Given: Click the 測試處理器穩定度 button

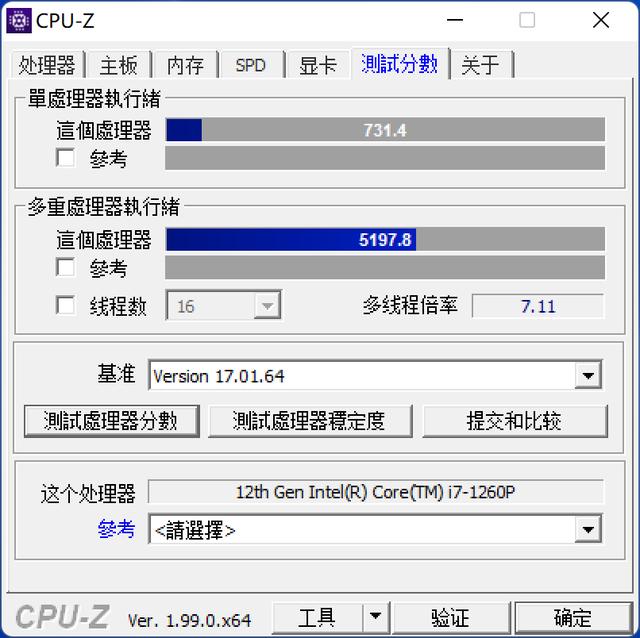Looking at the screenshot, I should 310,421.
